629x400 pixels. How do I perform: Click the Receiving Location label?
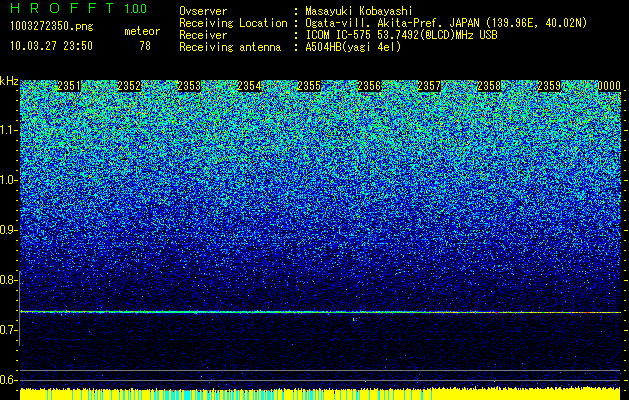coord(233,23)
